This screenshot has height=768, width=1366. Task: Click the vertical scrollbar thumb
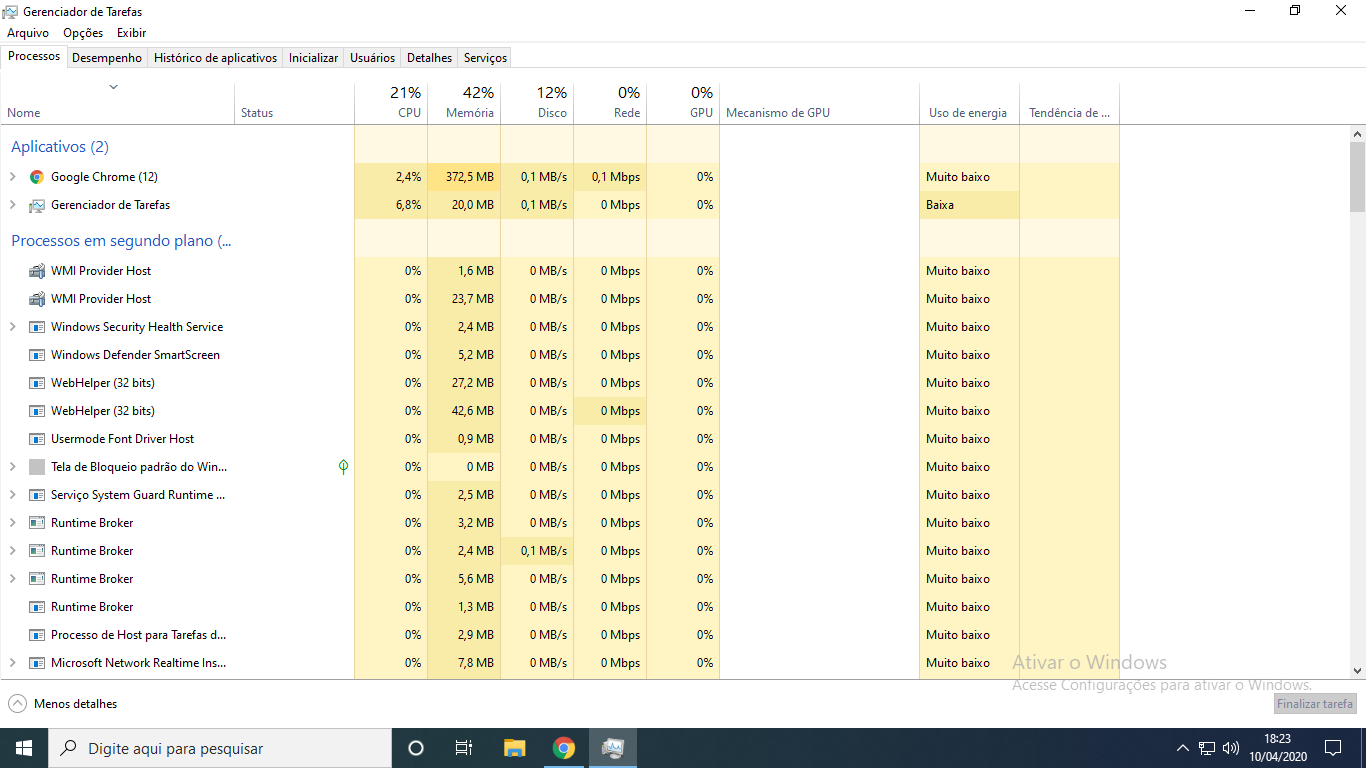click(1357, 177)
